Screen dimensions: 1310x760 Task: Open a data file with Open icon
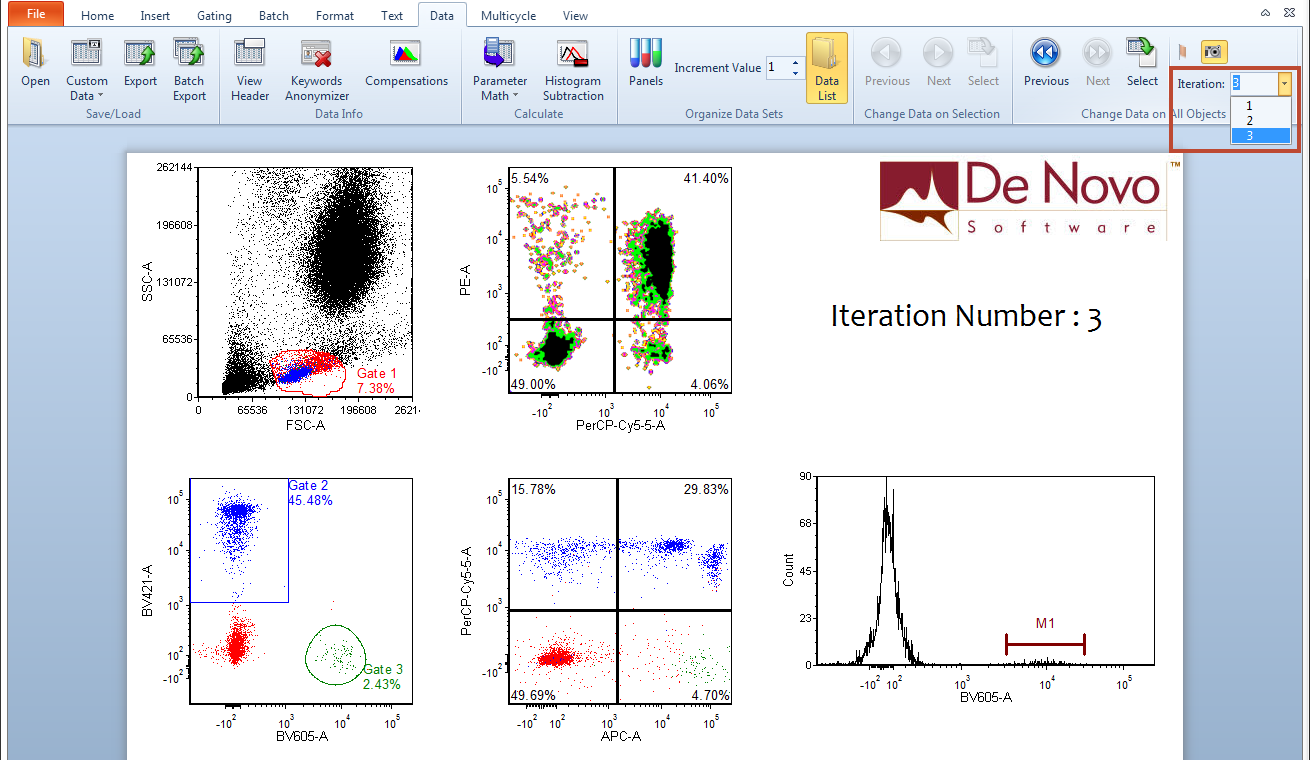pyautogui.click(x=35, y=63)
